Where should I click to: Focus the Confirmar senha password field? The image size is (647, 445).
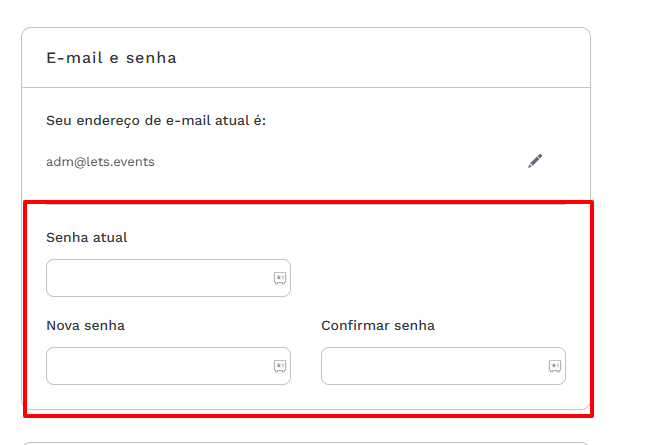(x=432, y=366)
